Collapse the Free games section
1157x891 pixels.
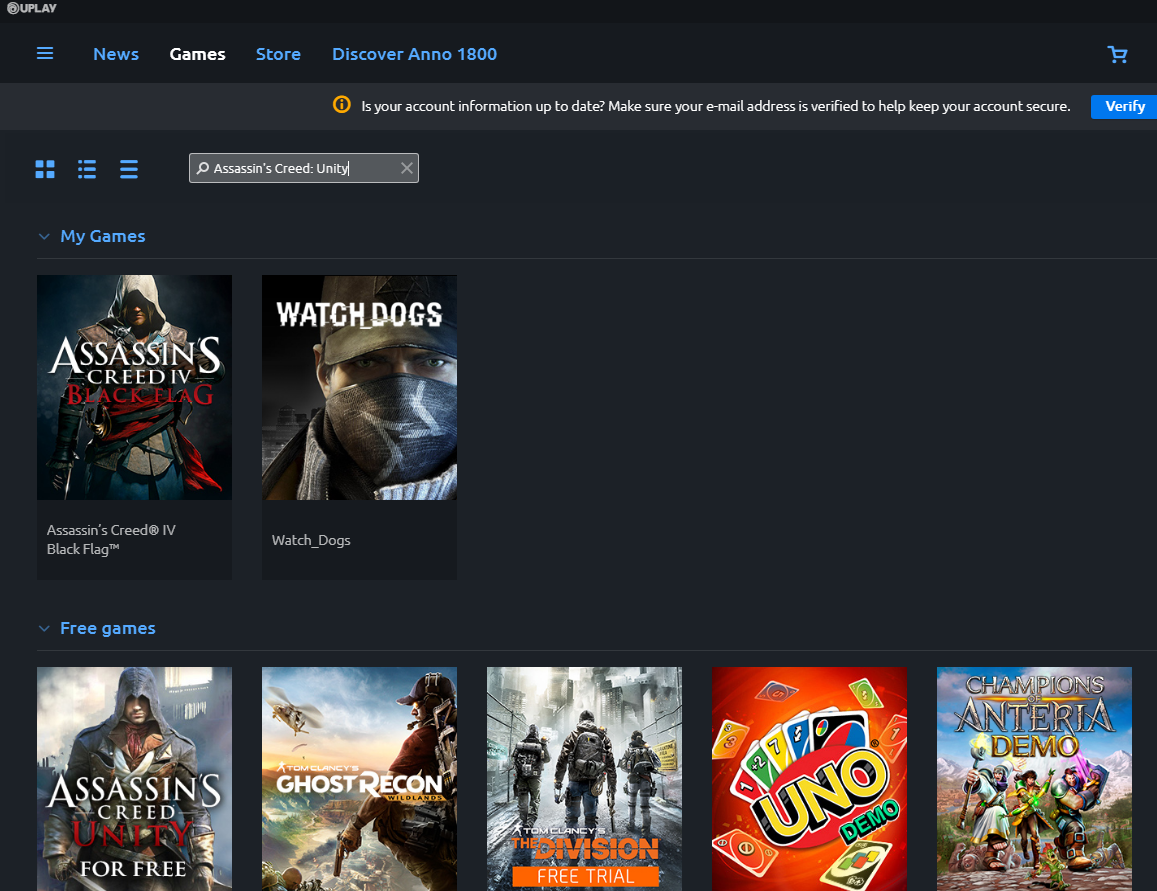[x=44, y=629]
